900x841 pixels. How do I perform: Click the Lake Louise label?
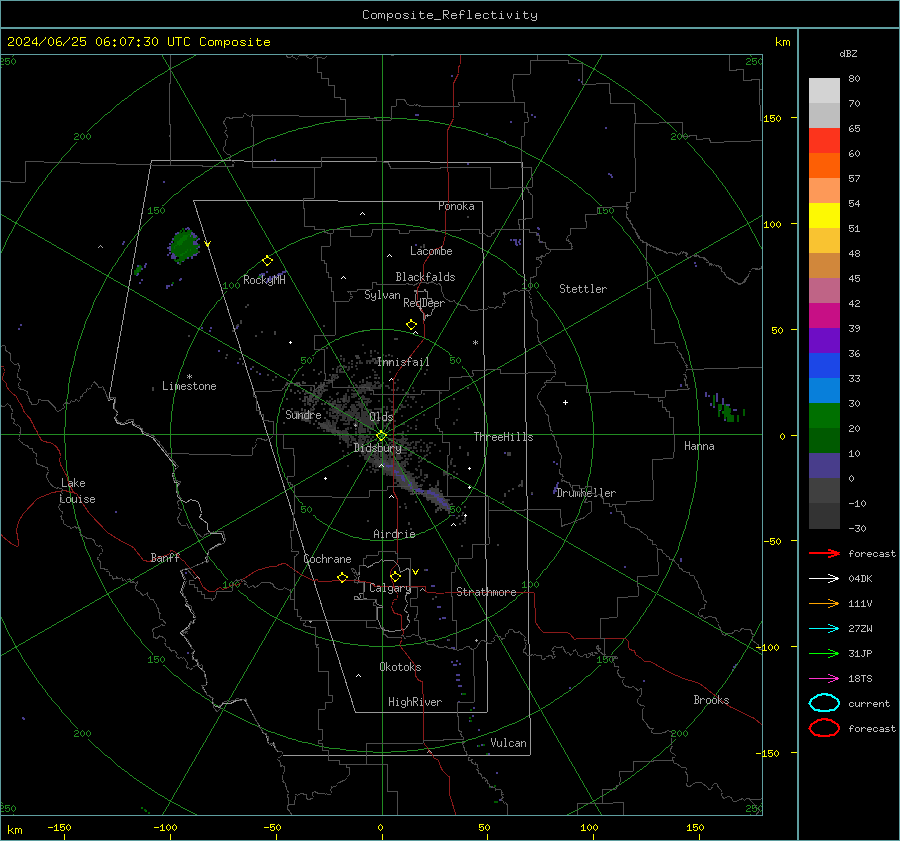point(77,491)
